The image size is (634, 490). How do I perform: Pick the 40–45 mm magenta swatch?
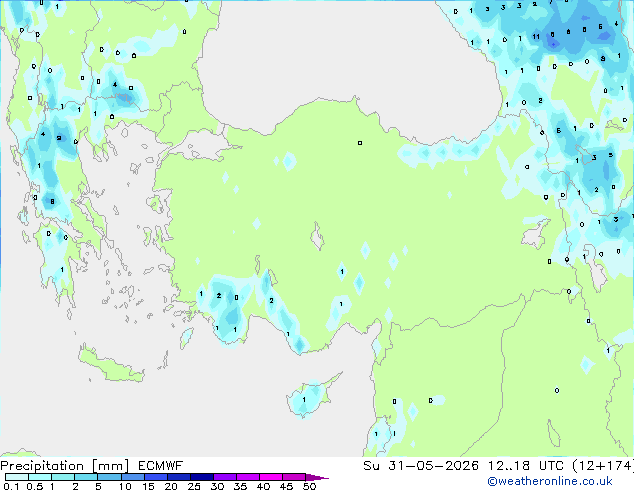pos(271,477)
